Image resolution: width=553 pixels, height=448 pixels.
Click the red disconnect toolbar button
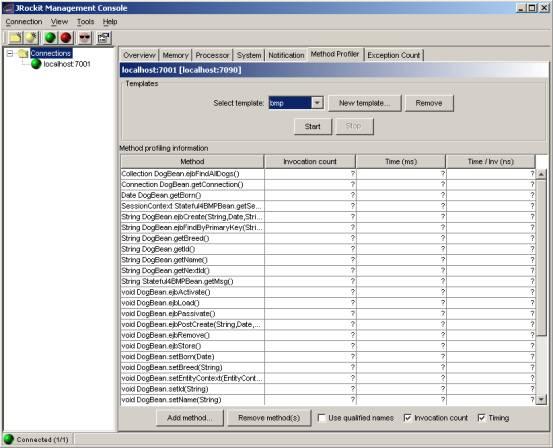[66, 37]
